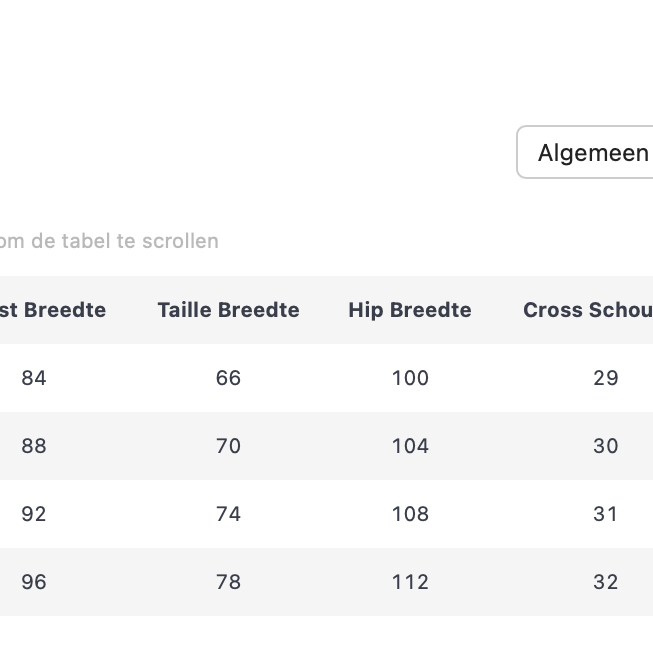Click the Taille Breedte column header

(228, 310)
